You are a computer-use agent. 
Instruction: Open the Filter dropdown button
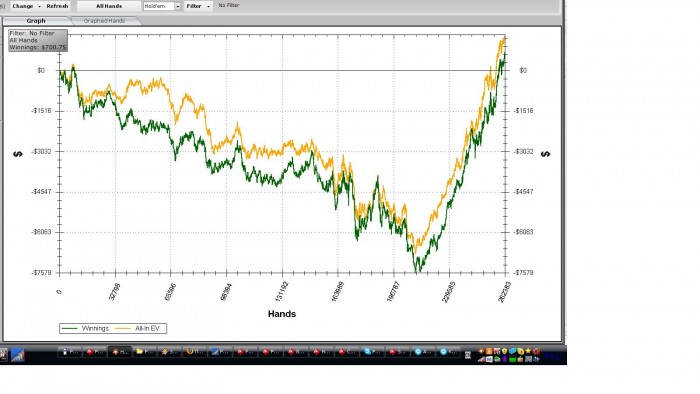click(198, 6)
